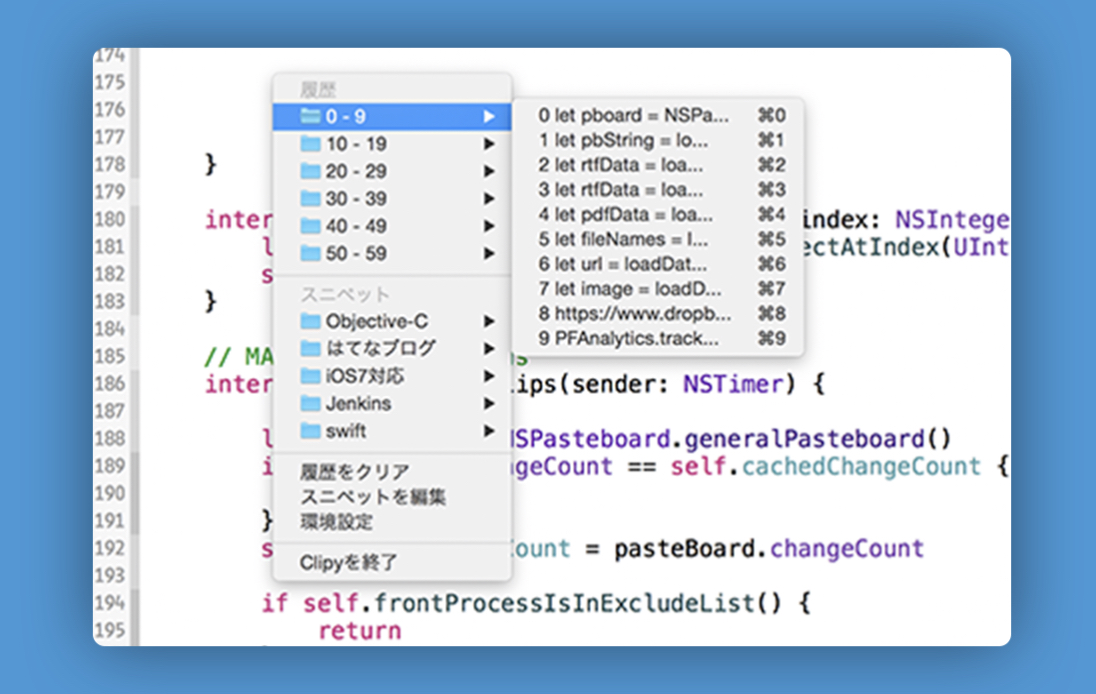Expand the 0 - 9 history submenu arrow

[489, 117]
